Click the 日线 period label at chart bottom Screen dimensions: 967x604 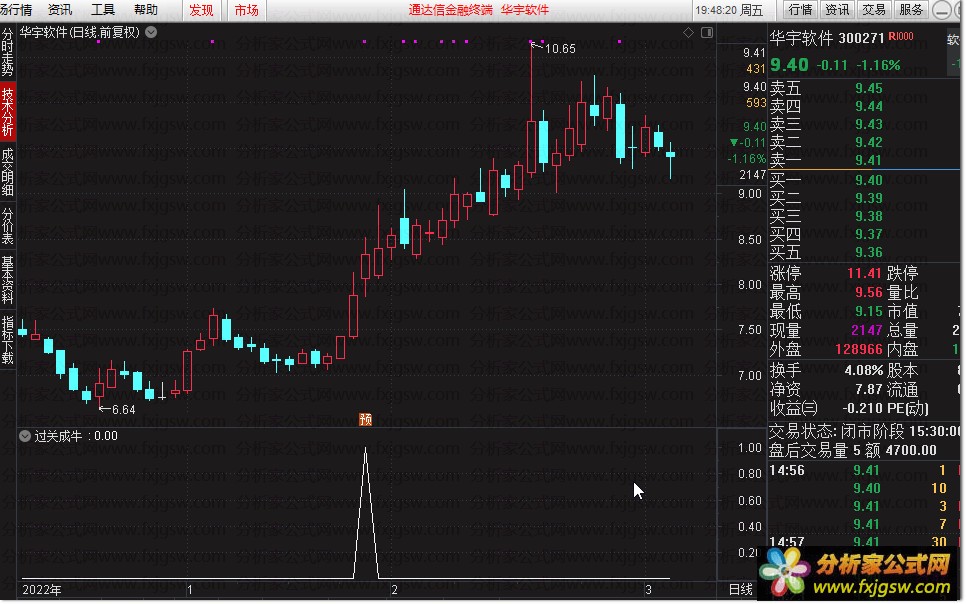[x=741, y=590]
